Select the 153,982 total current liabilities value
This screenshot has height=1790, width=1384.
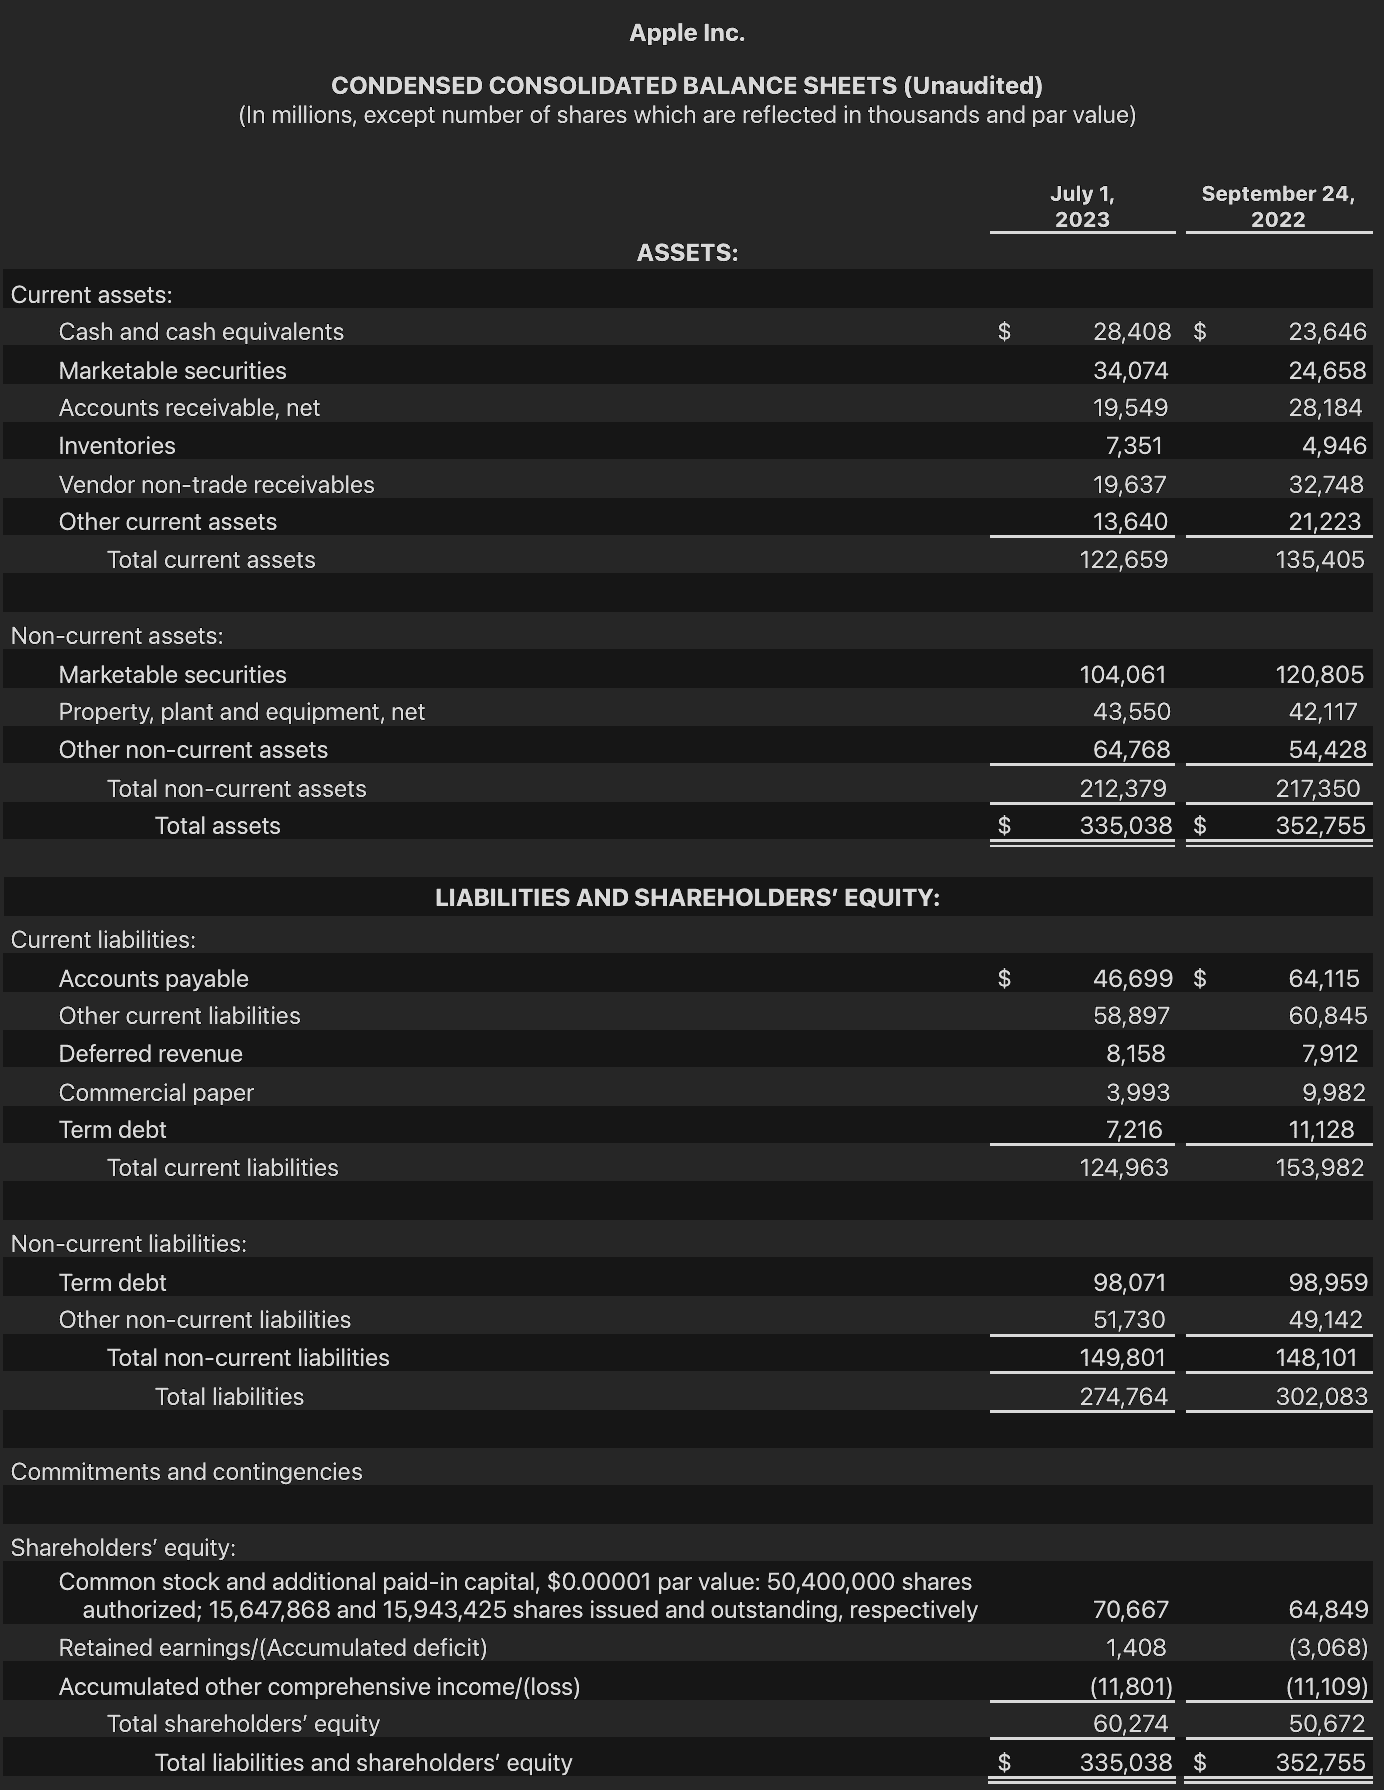tap(1320, 1168)
